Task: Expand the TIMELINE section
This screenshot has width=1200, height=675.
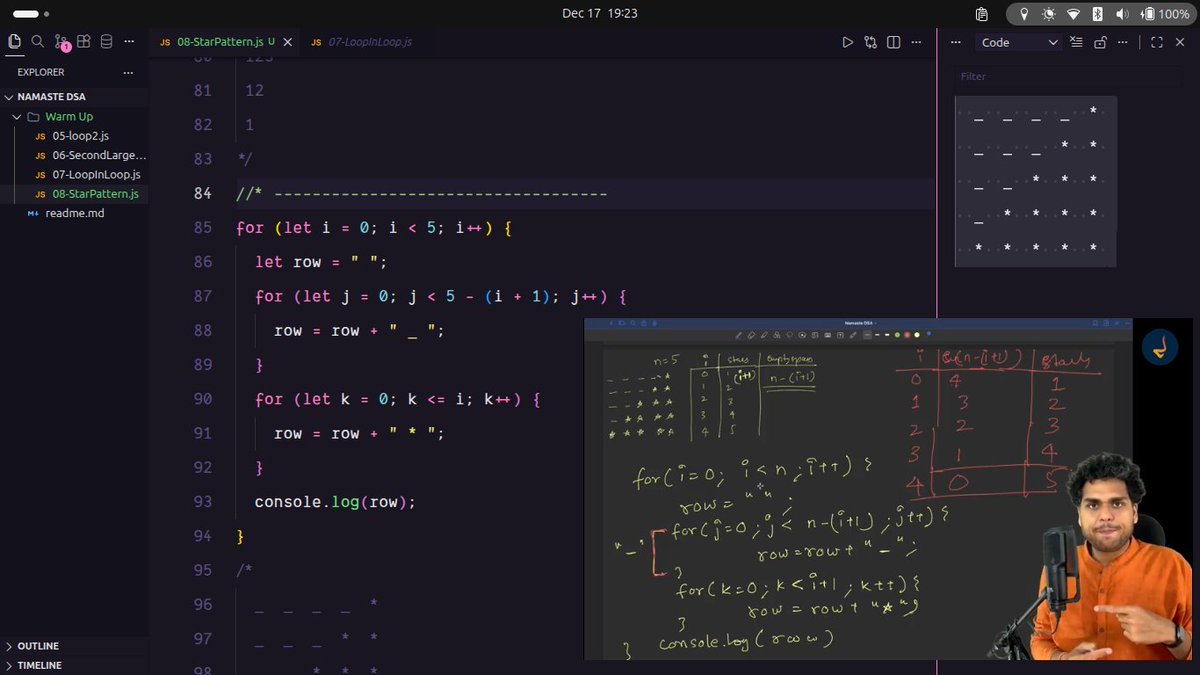Action: tap(74, 665)
